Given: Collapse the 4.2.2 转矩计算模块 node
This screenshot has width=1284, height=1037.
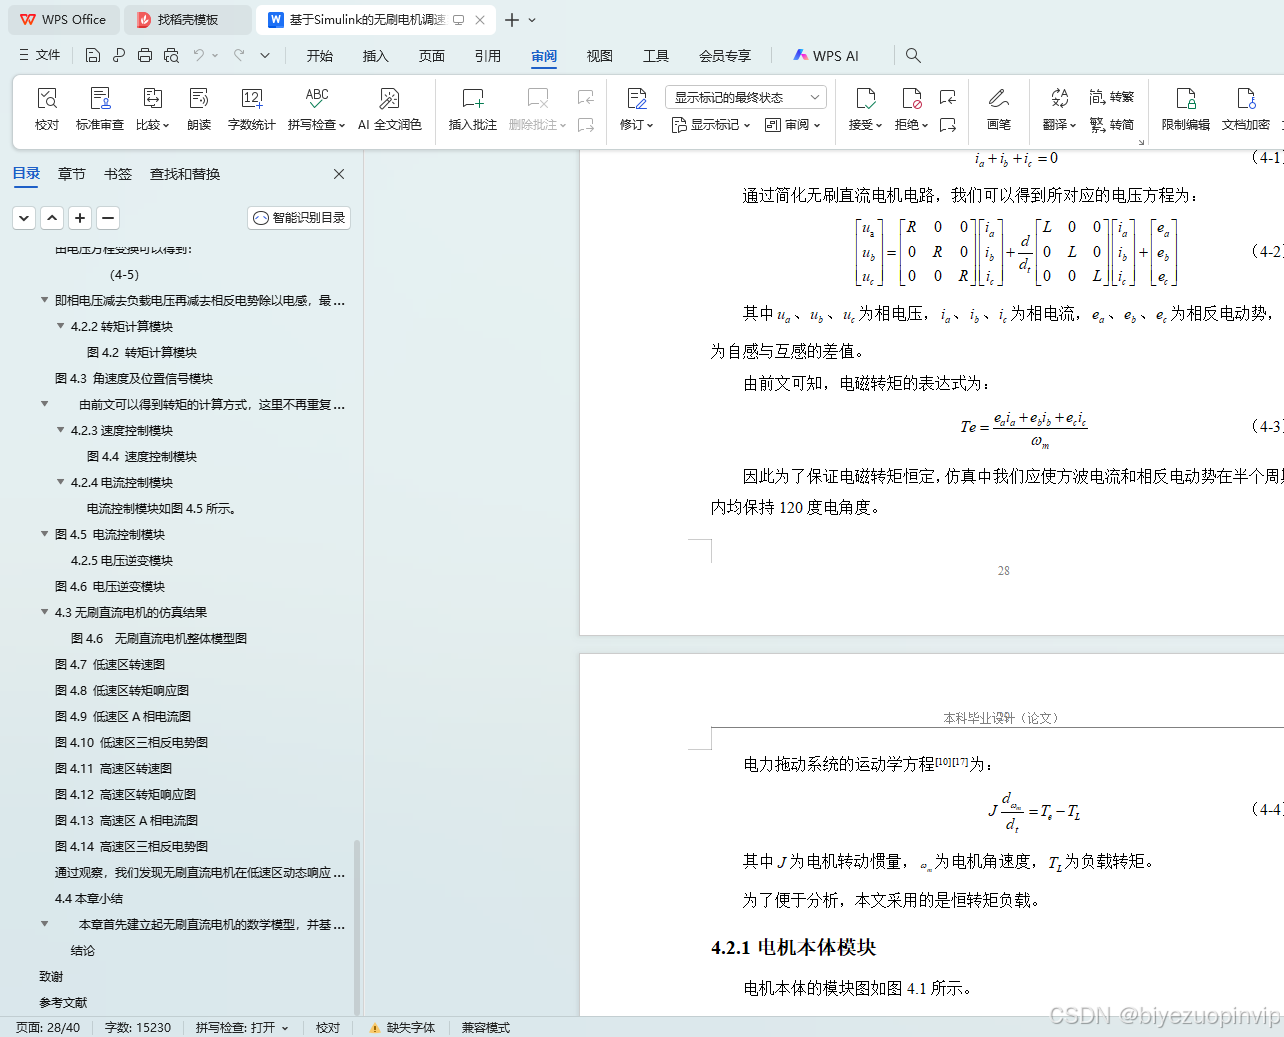Looking at the screenshot, I should click(x=60, y=326).
